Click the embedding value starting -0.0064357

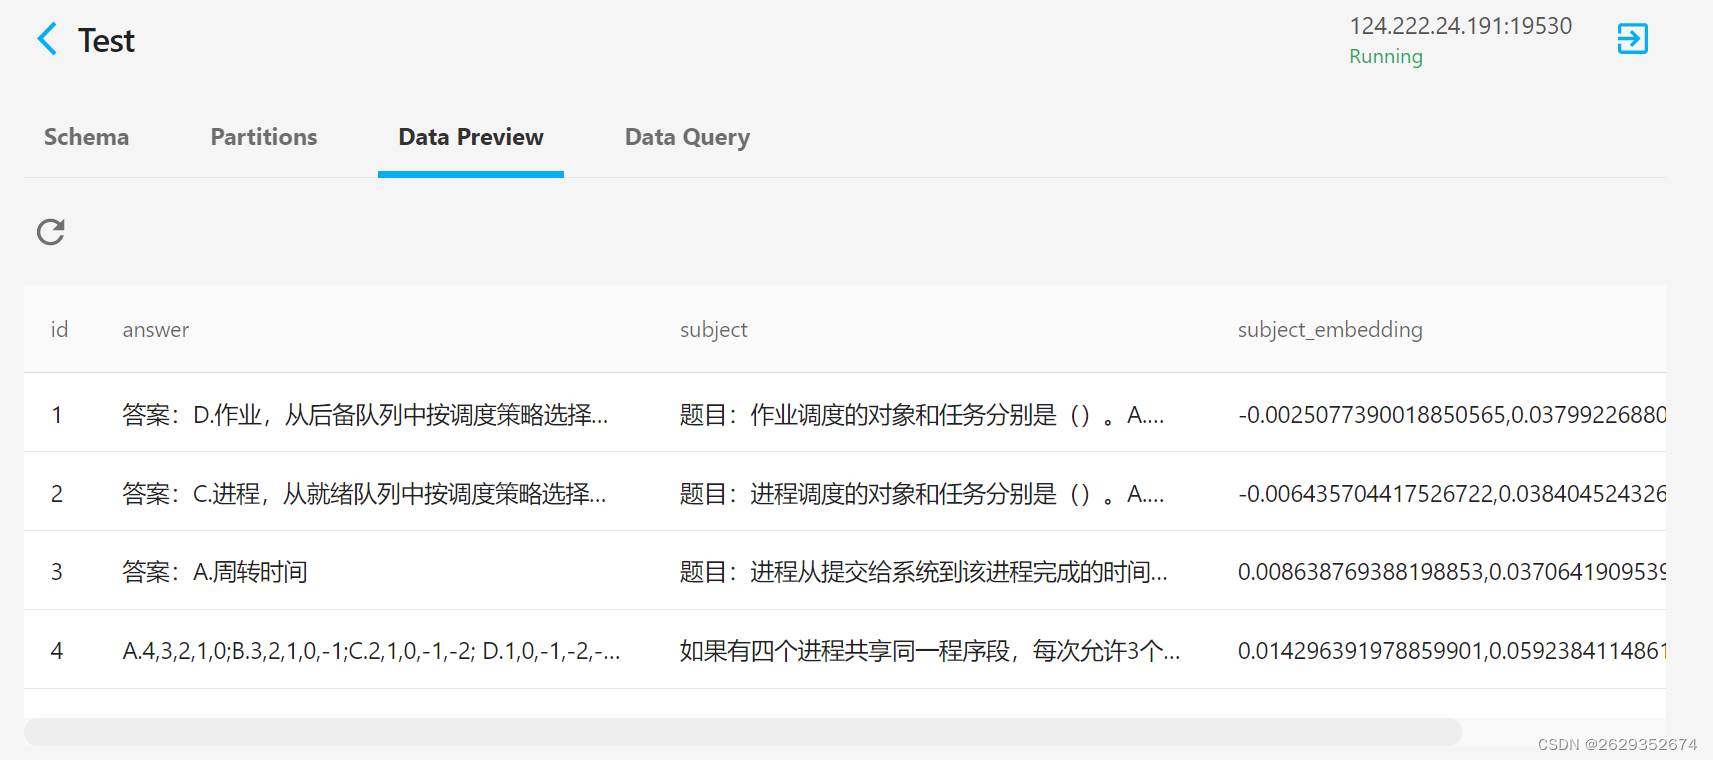[x=1452, y=494]
